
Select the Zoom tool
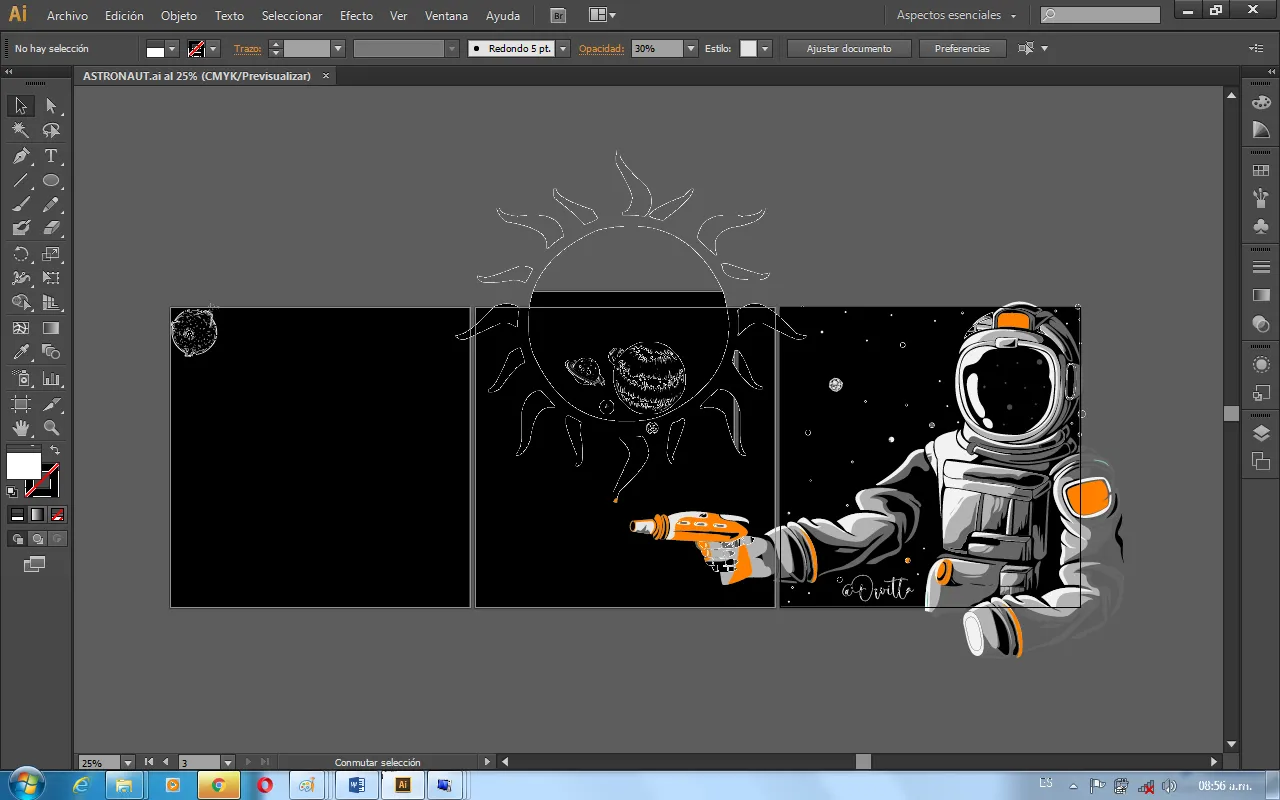click(51, 428)
